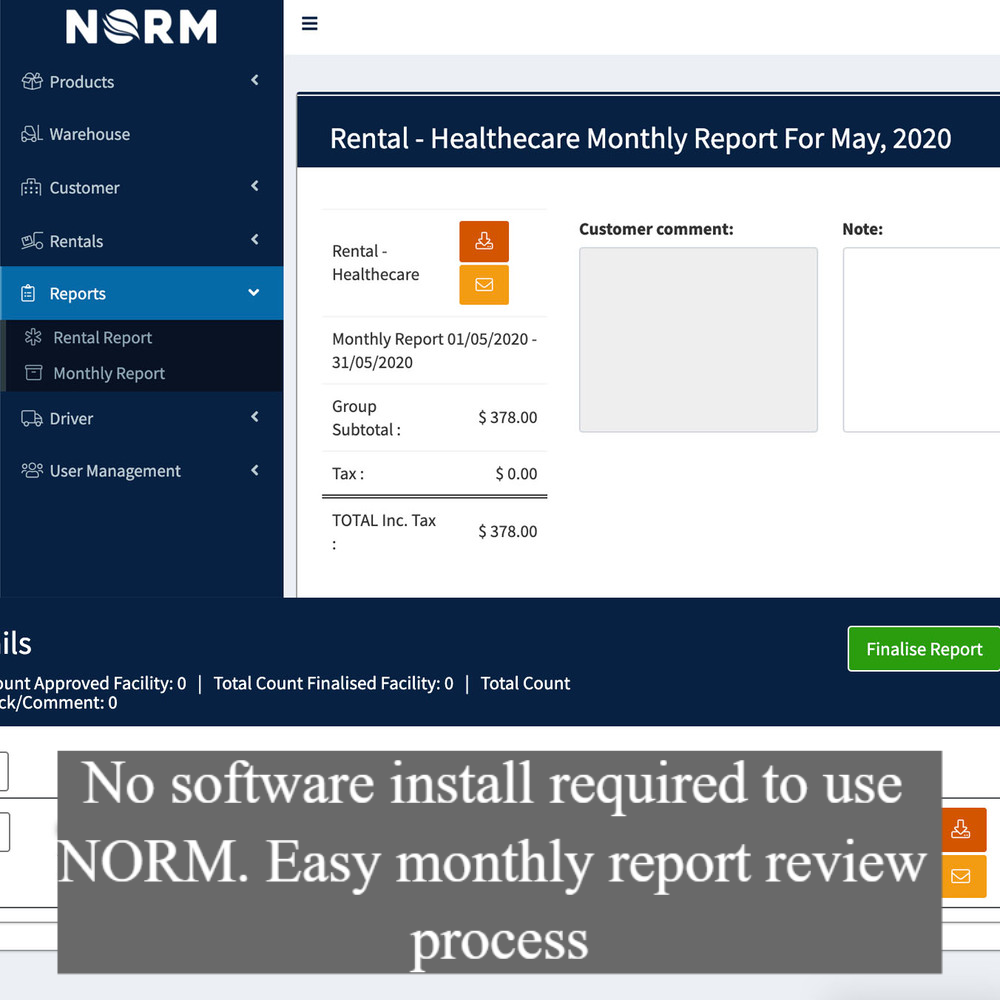Focus the Note text area
The height and width of the screenshot is (1000, 1000).
coord(920,340)
